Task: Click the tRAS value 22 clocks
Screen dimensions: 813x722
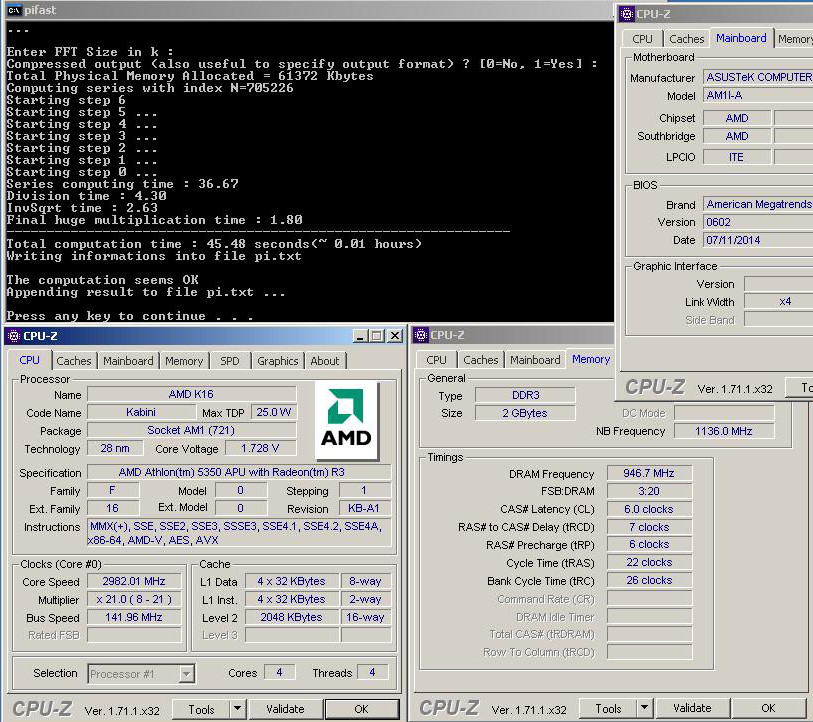Action: point(649,562)
